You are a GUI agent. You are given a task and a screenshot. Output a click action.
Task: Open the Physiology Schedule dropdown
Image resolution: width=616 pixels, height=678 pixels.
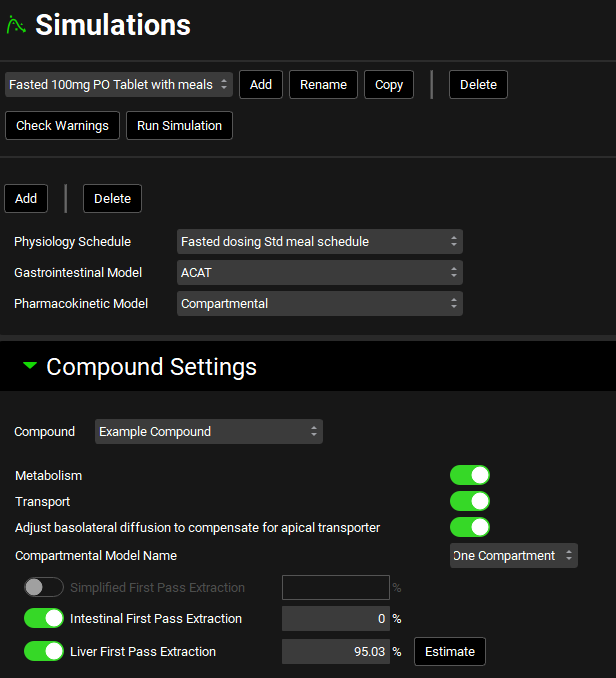pyautogui.click(x=319, y=241)
